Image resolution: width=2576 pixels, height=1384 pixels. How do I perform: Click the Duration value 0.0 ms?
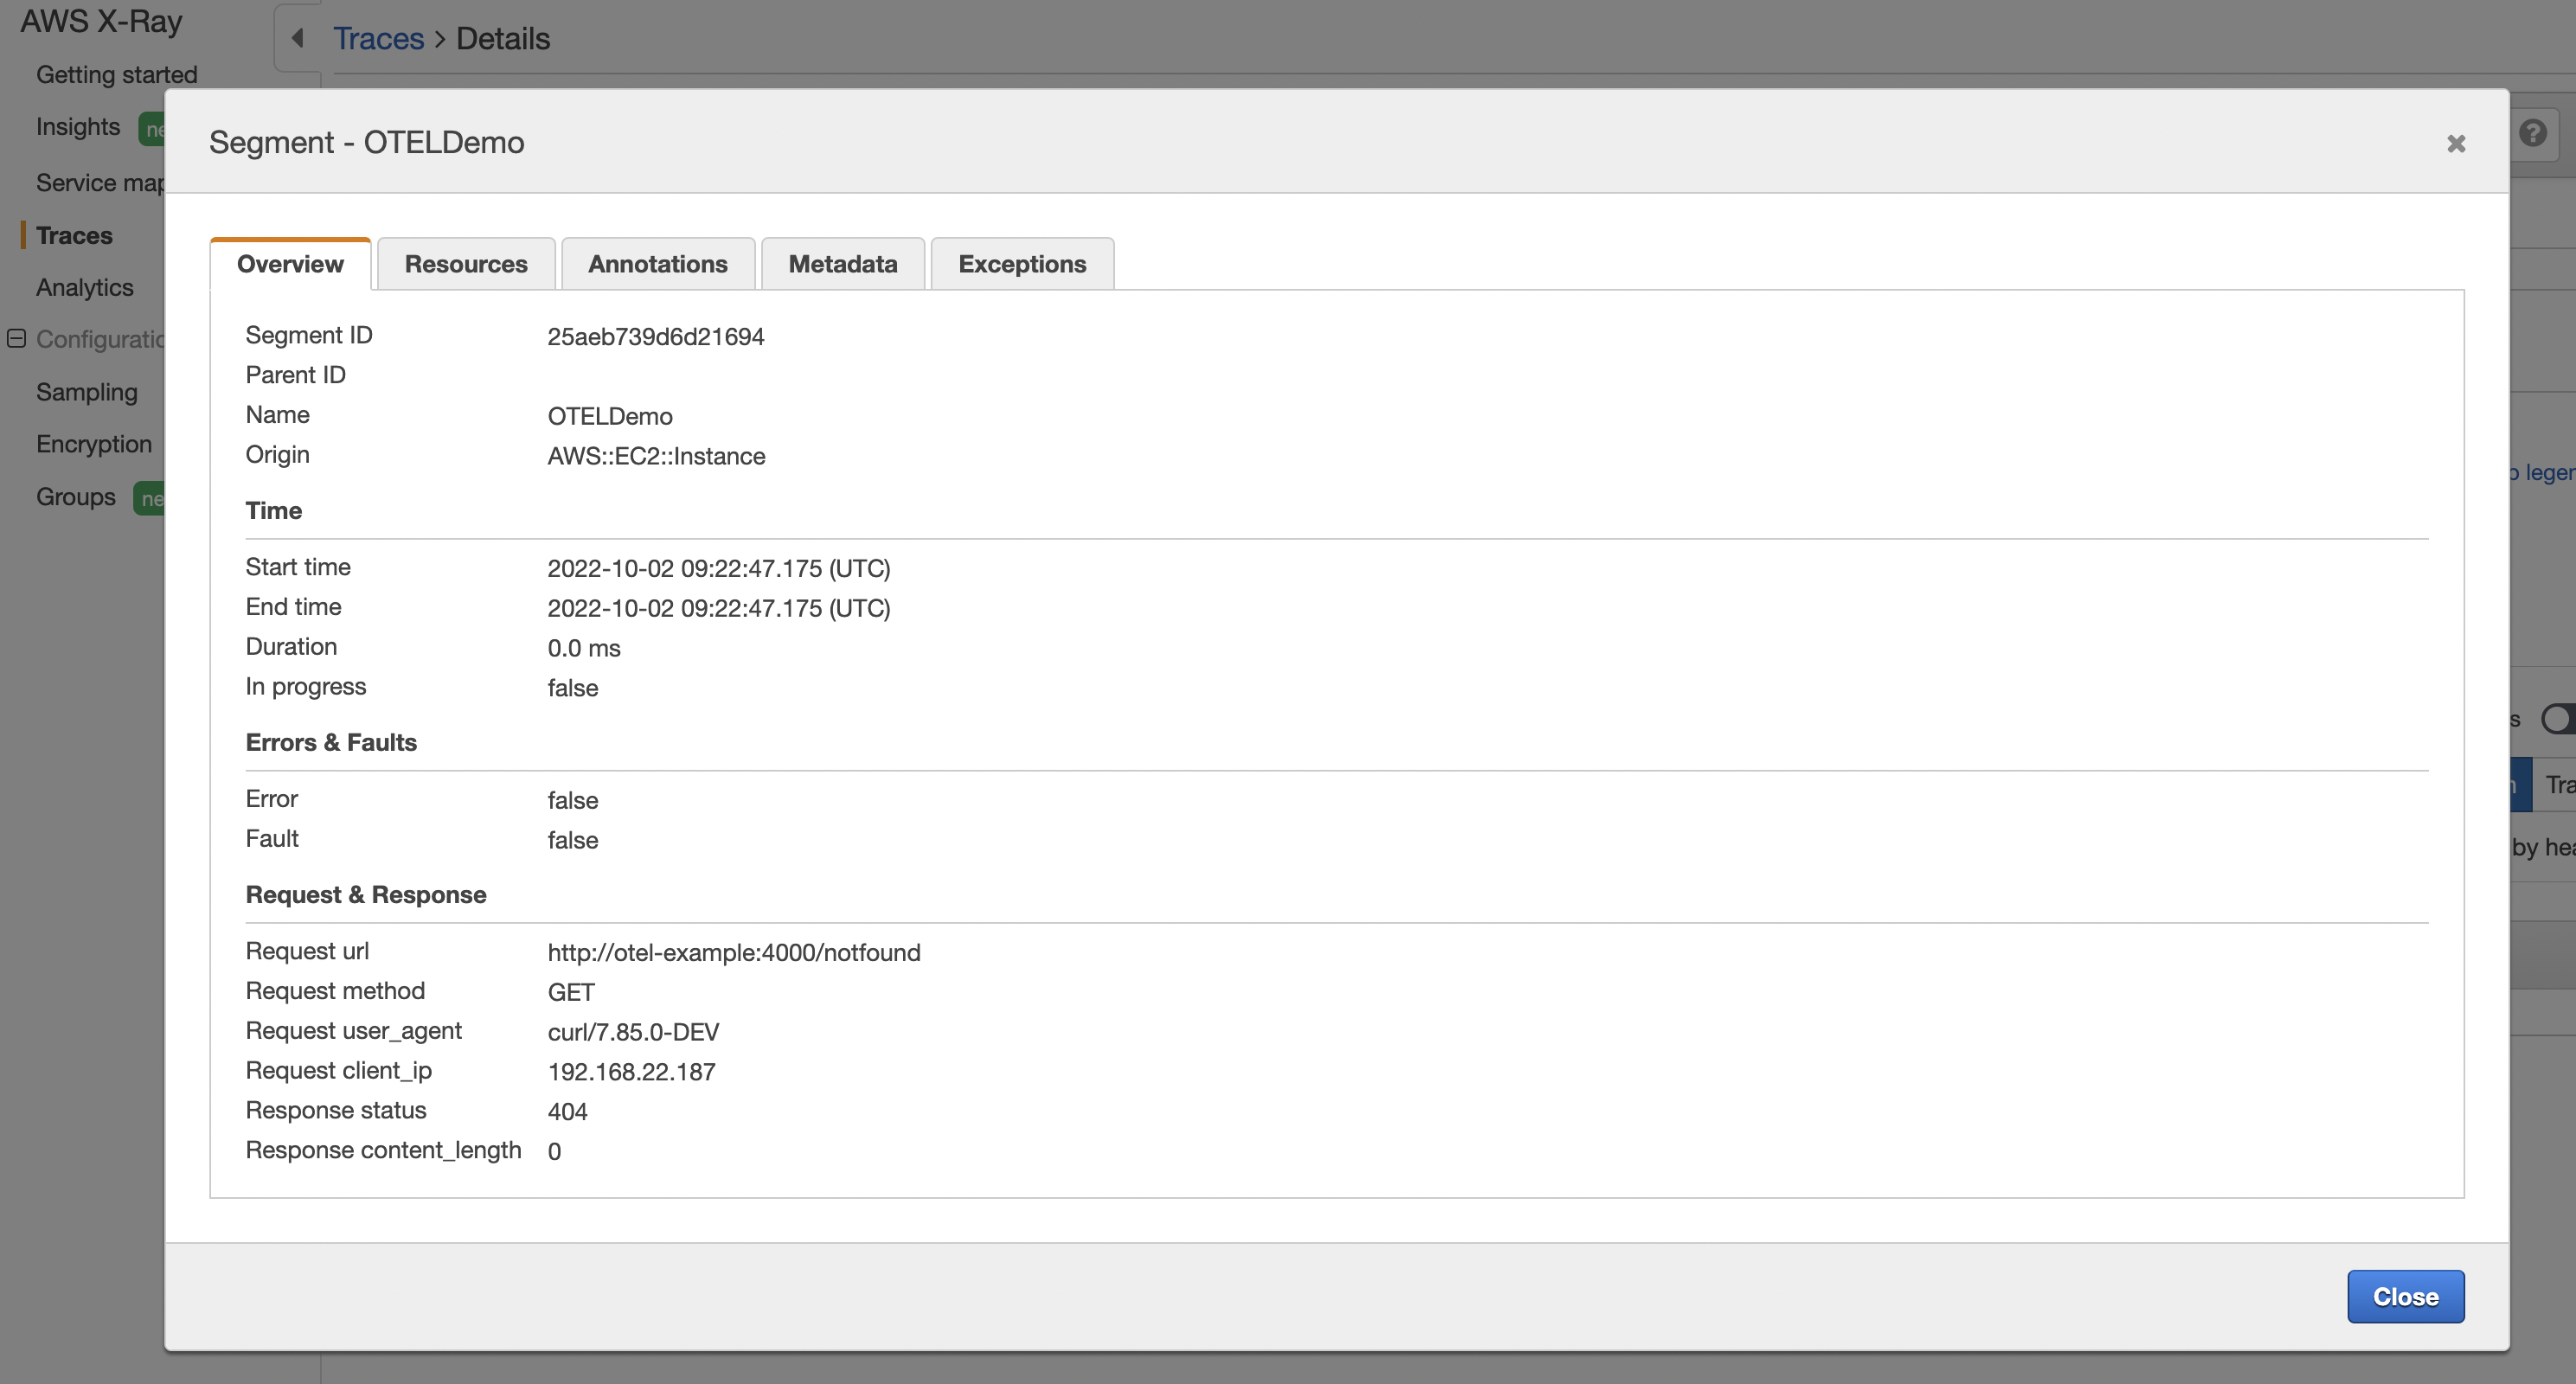584,648
